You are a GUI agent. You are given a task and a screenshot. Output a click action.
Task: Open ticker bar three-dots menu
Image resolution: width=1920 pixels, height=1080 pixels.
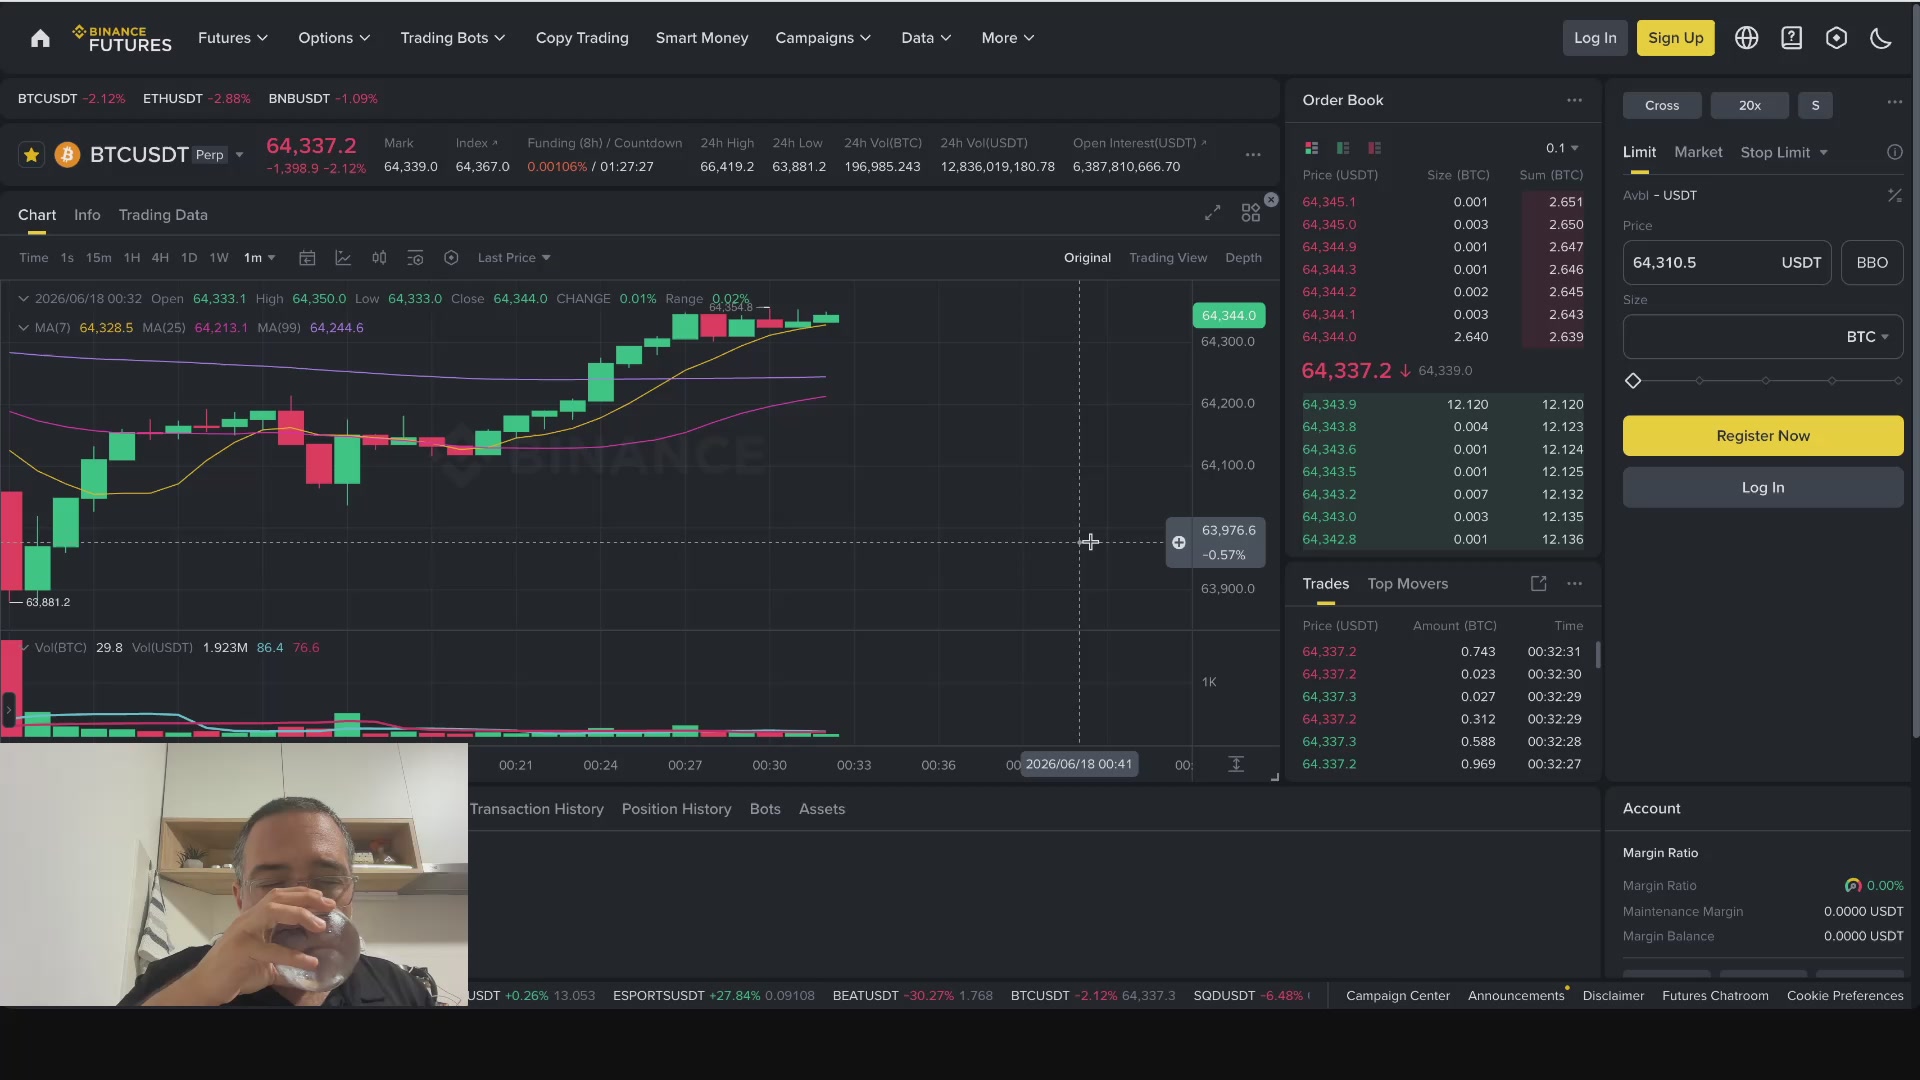[1253, 155]
